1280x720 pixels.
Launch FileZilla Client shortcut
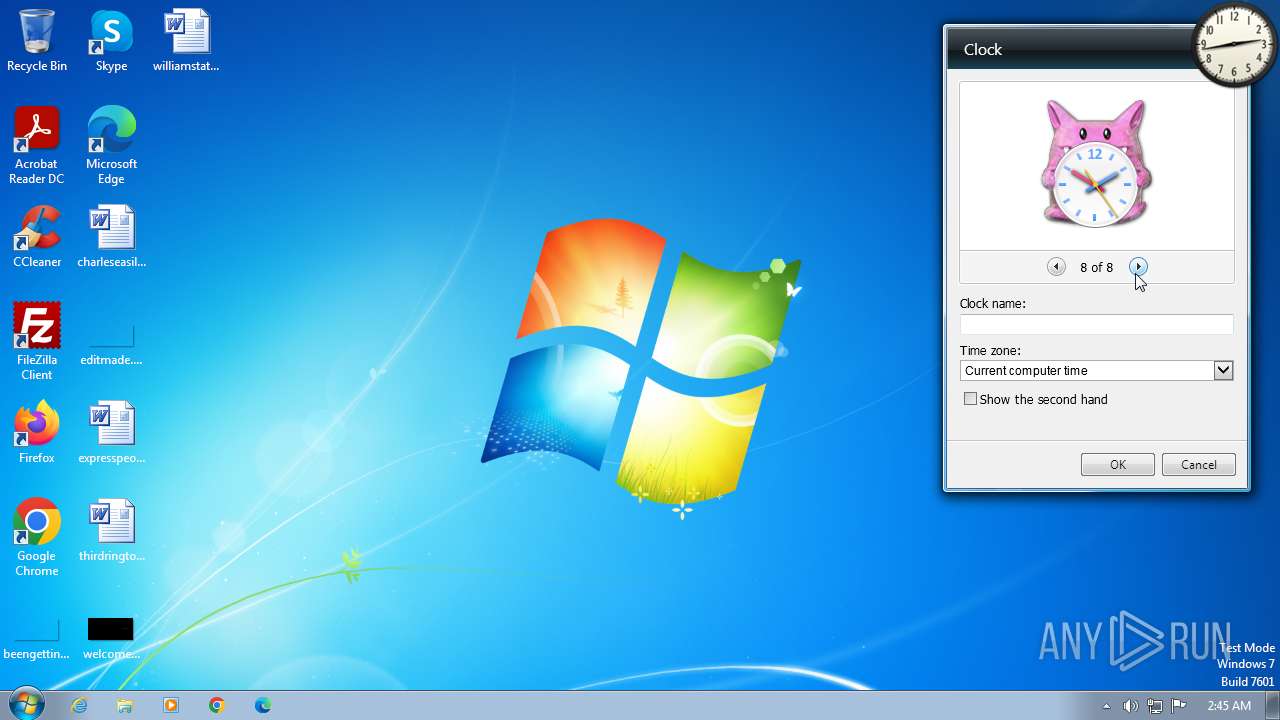37,342
